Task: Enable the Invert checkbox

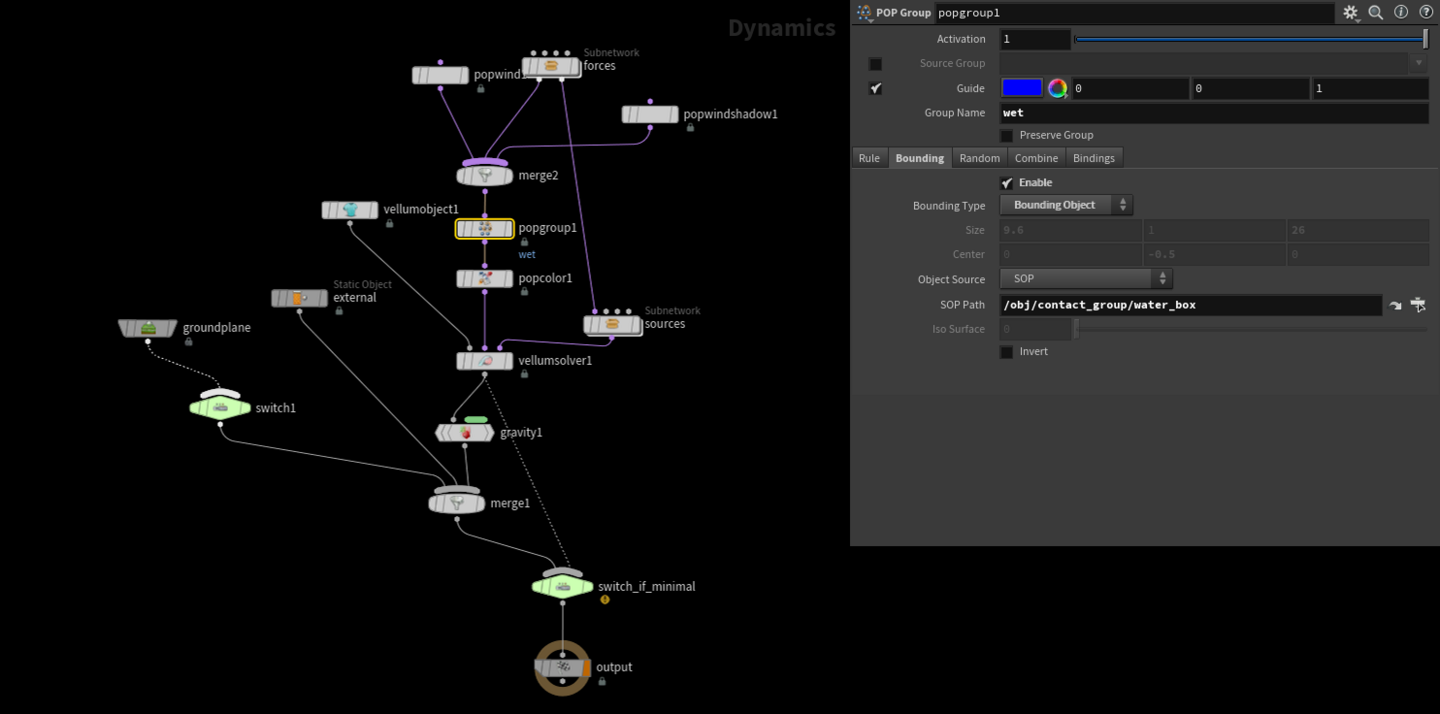Action: coord(1007,352)
